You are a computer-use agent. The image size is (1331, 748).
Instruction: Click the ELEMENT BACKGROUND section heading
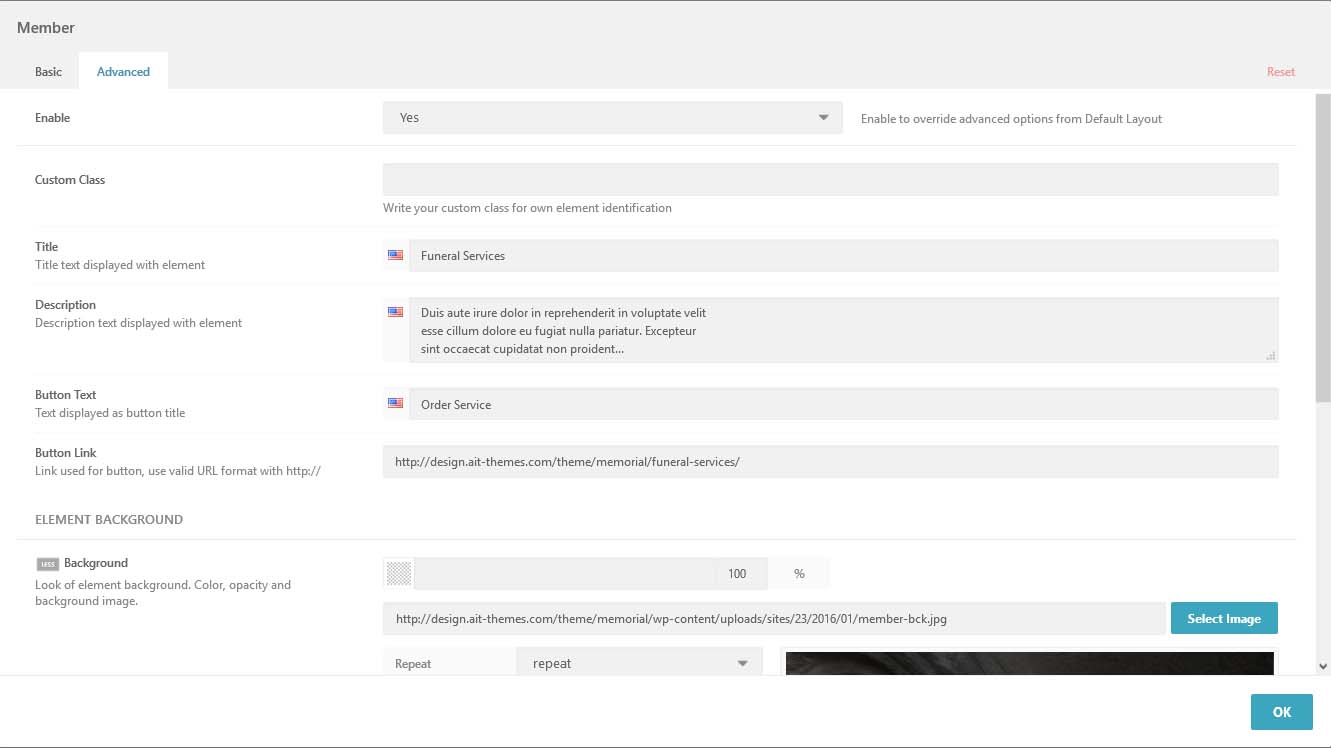[x=109, y=520]
